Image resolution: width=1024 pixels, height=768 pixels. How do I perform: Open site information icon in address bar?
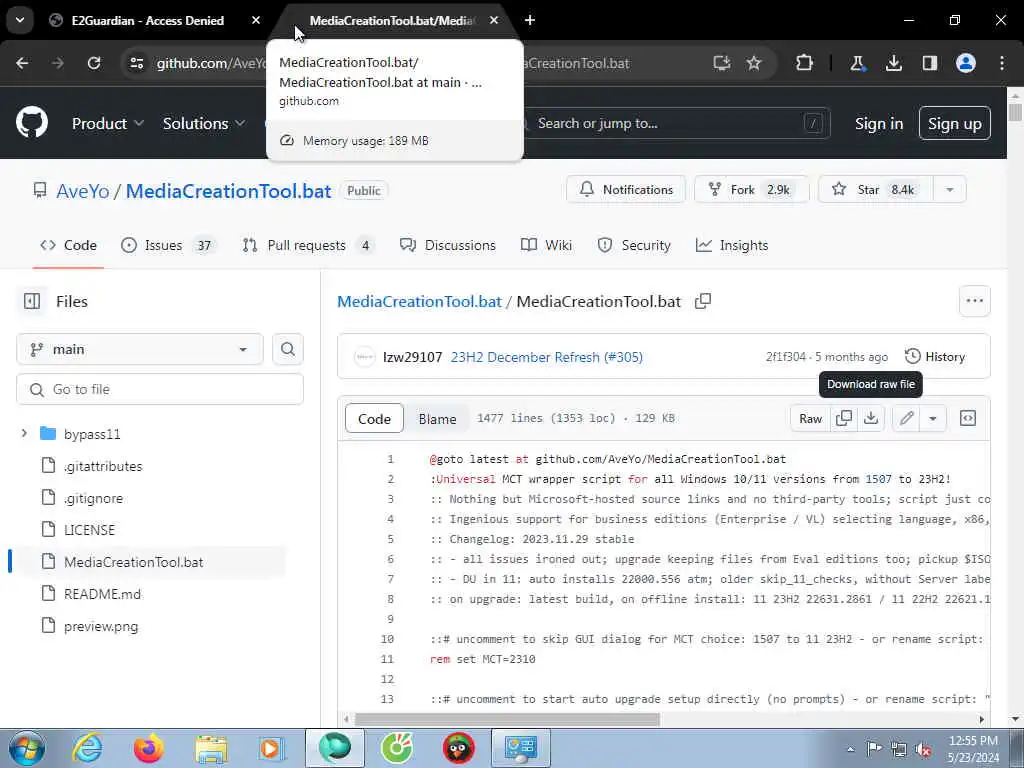[x=136, y=63]
